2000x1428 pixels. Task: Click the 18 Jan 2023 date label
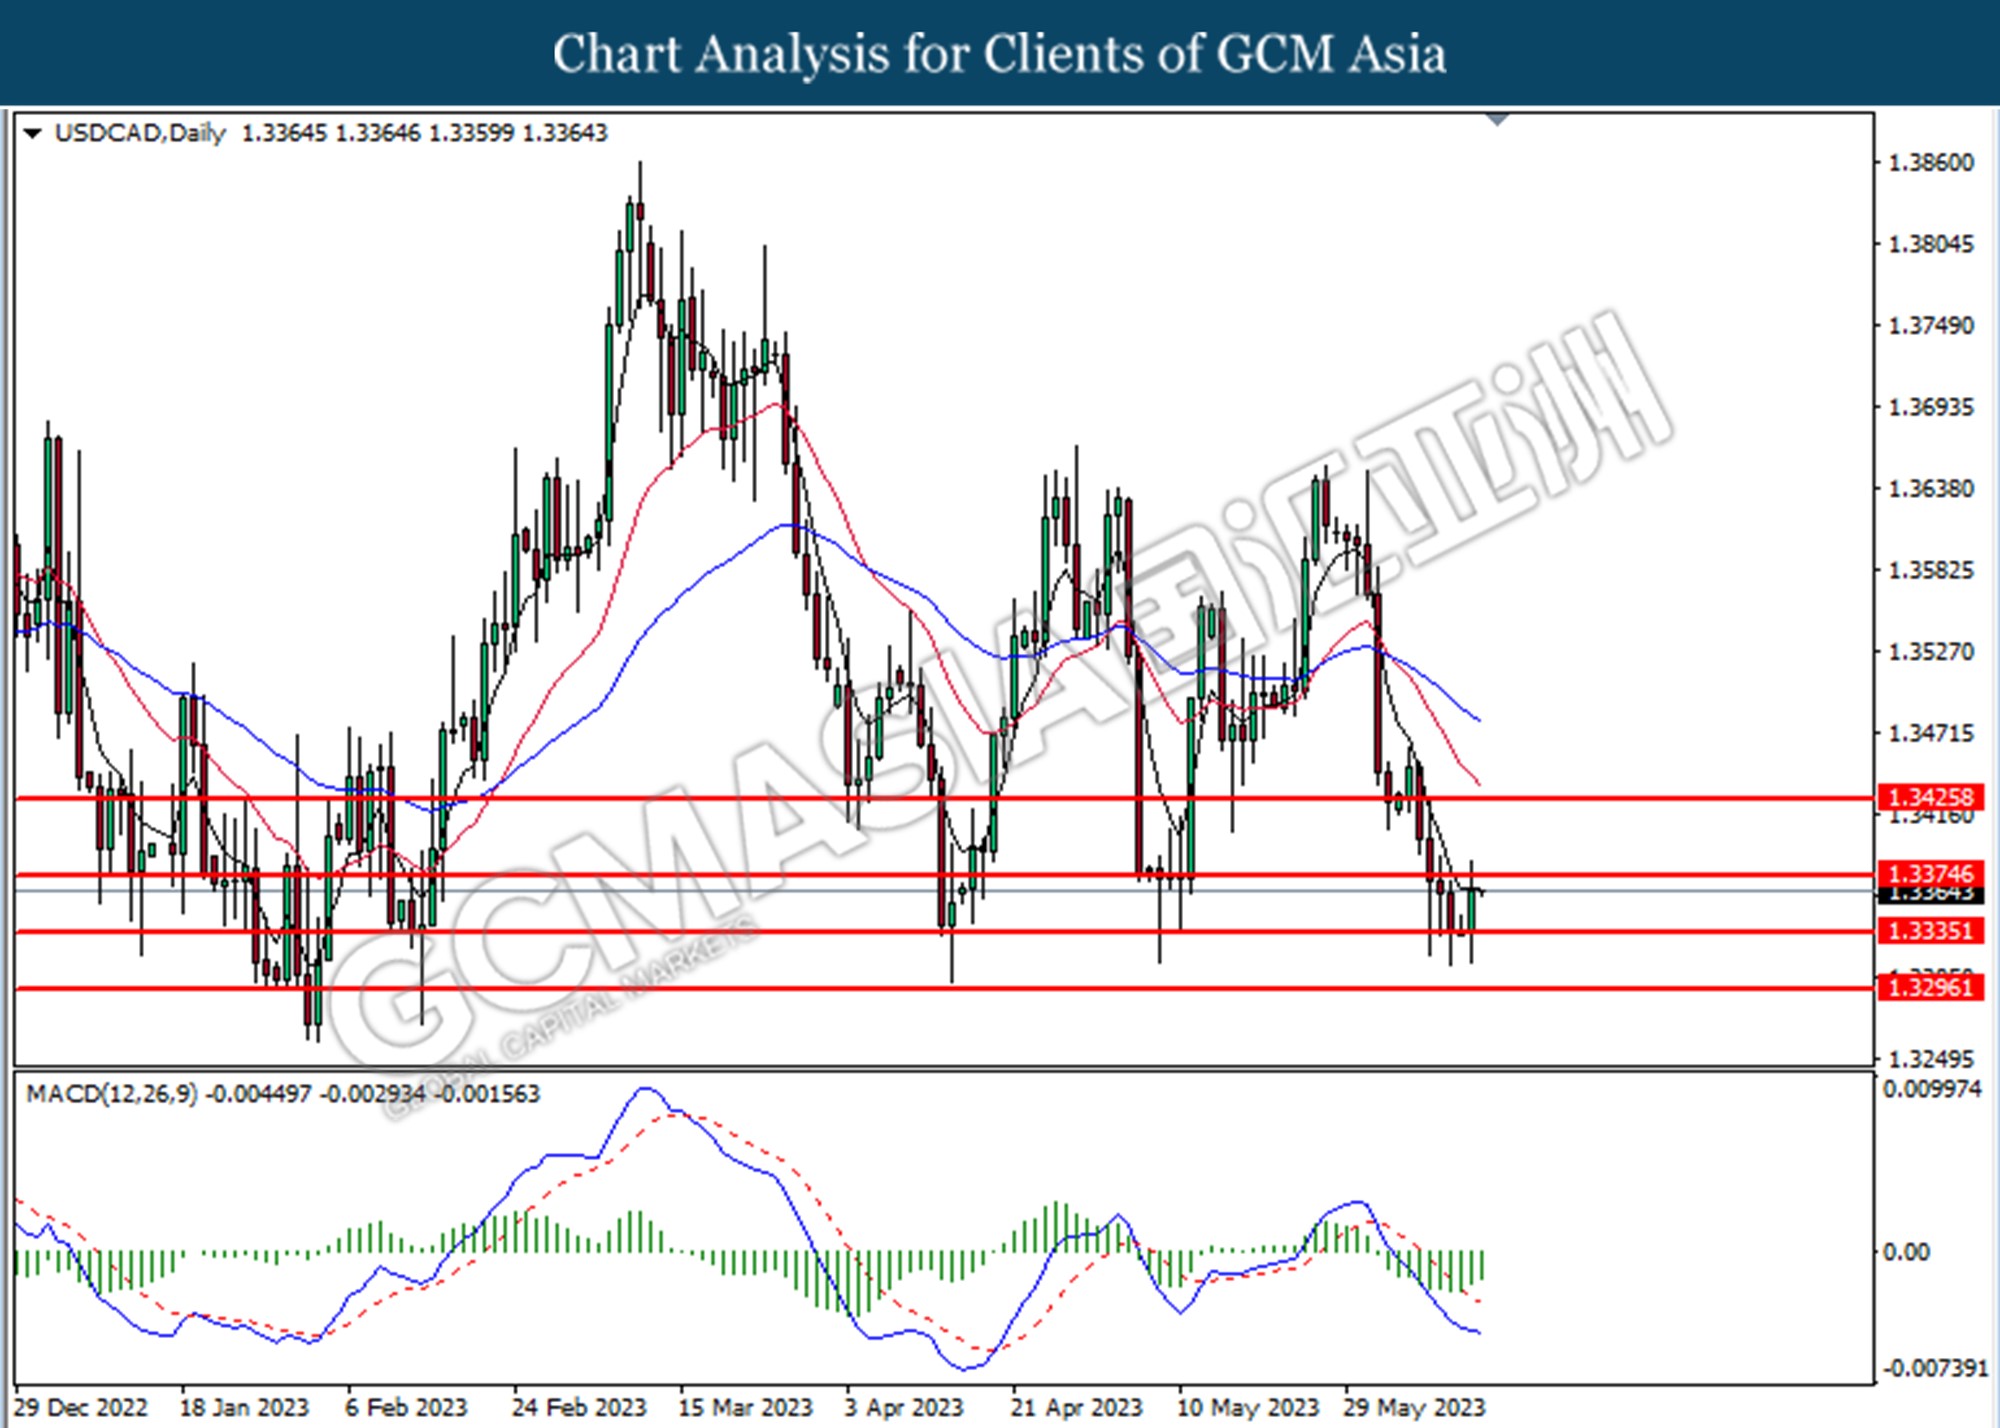click(x=244, y=1407)
